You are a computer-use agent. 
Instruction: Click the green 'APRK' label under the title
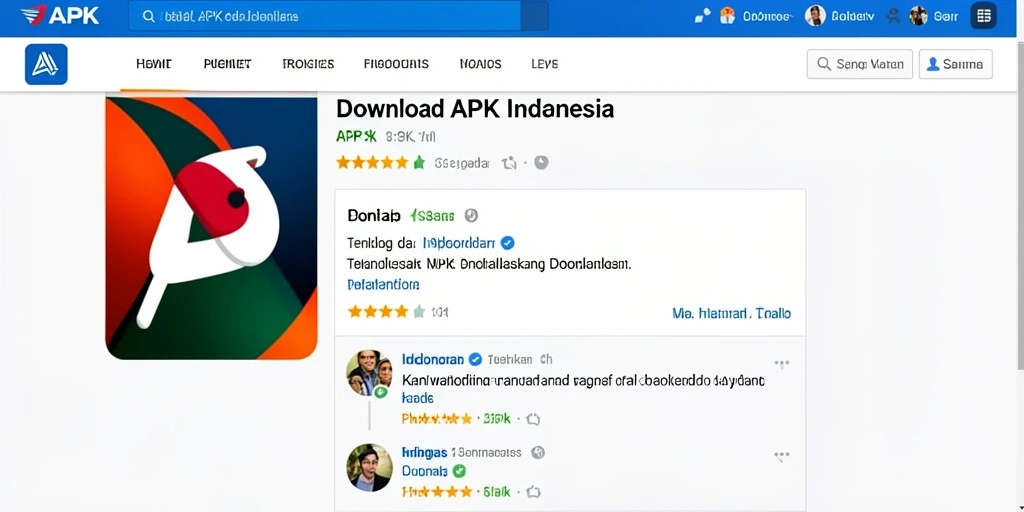click(357, 136)
